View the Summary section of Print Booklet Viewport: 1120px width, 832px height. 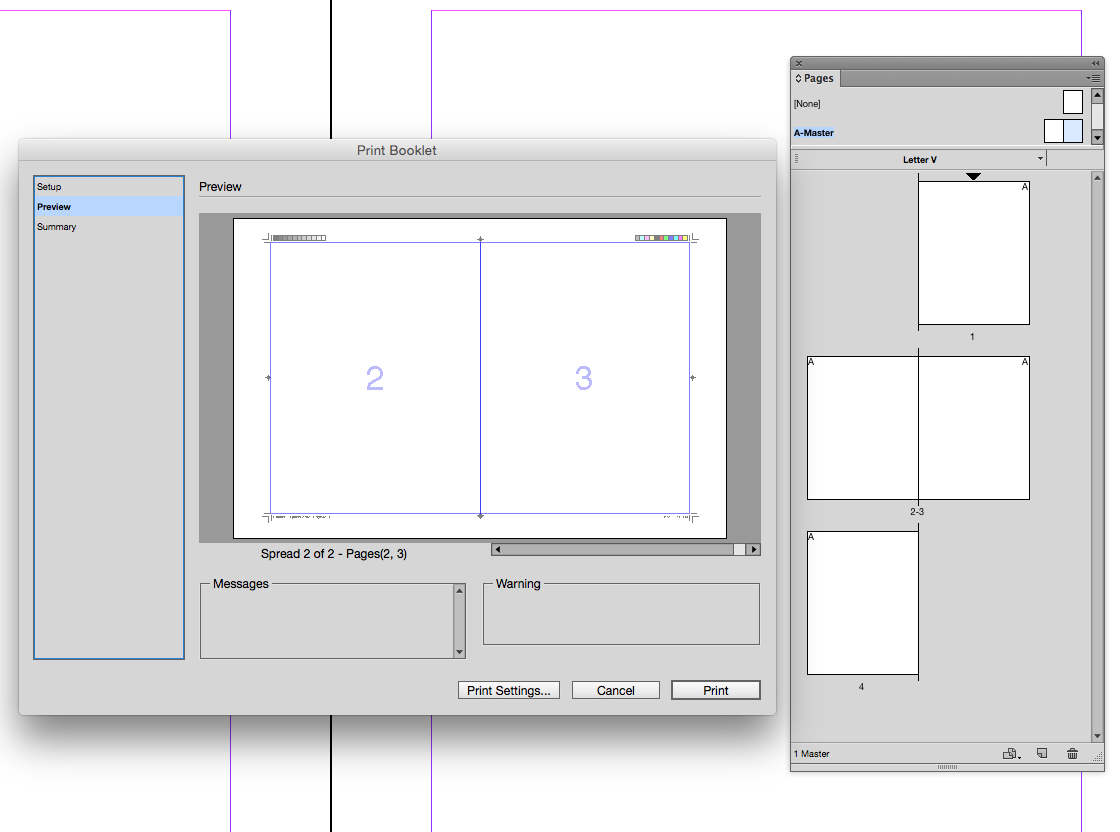click(56, 227)
